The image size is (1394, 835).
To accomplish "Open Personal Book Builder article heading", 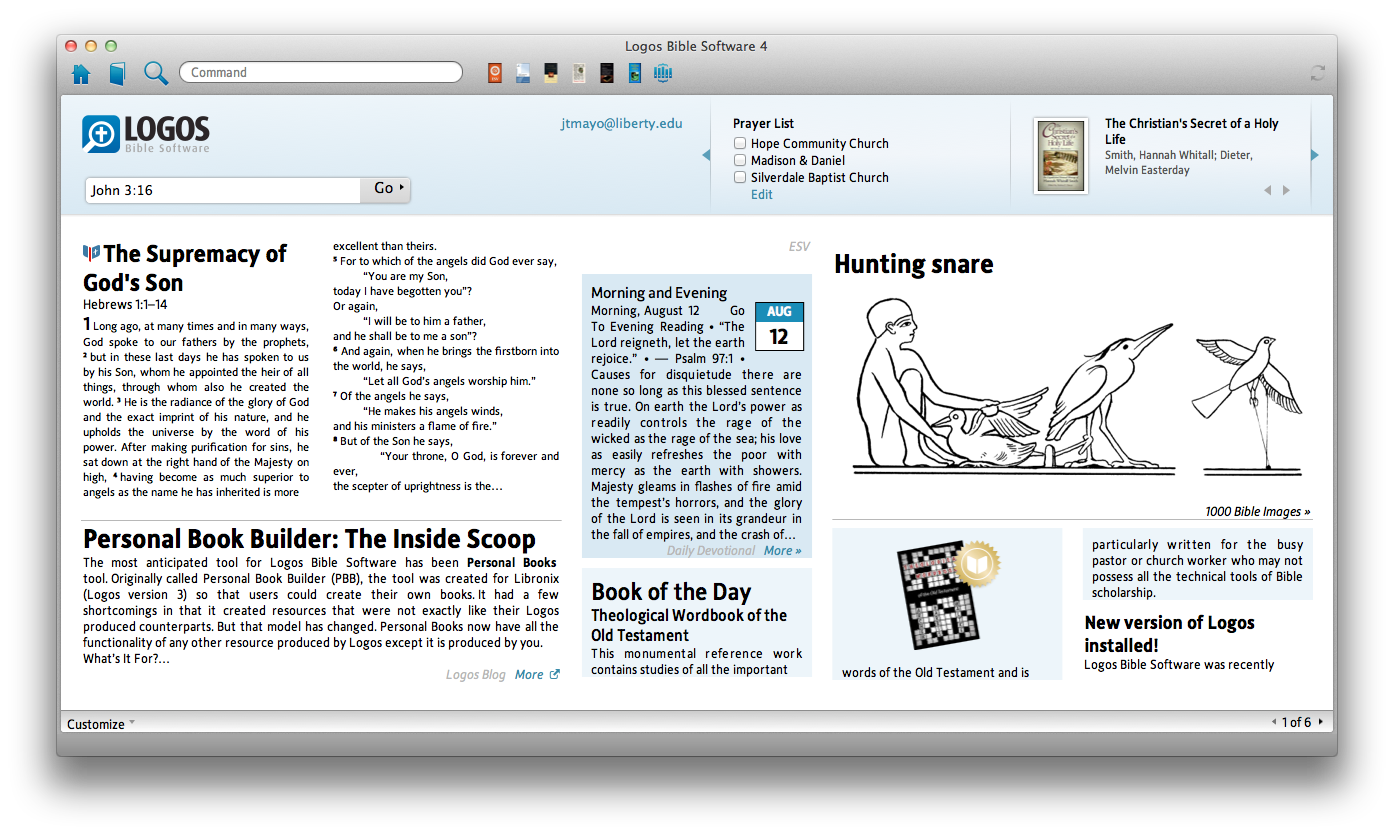I will 310,539.
